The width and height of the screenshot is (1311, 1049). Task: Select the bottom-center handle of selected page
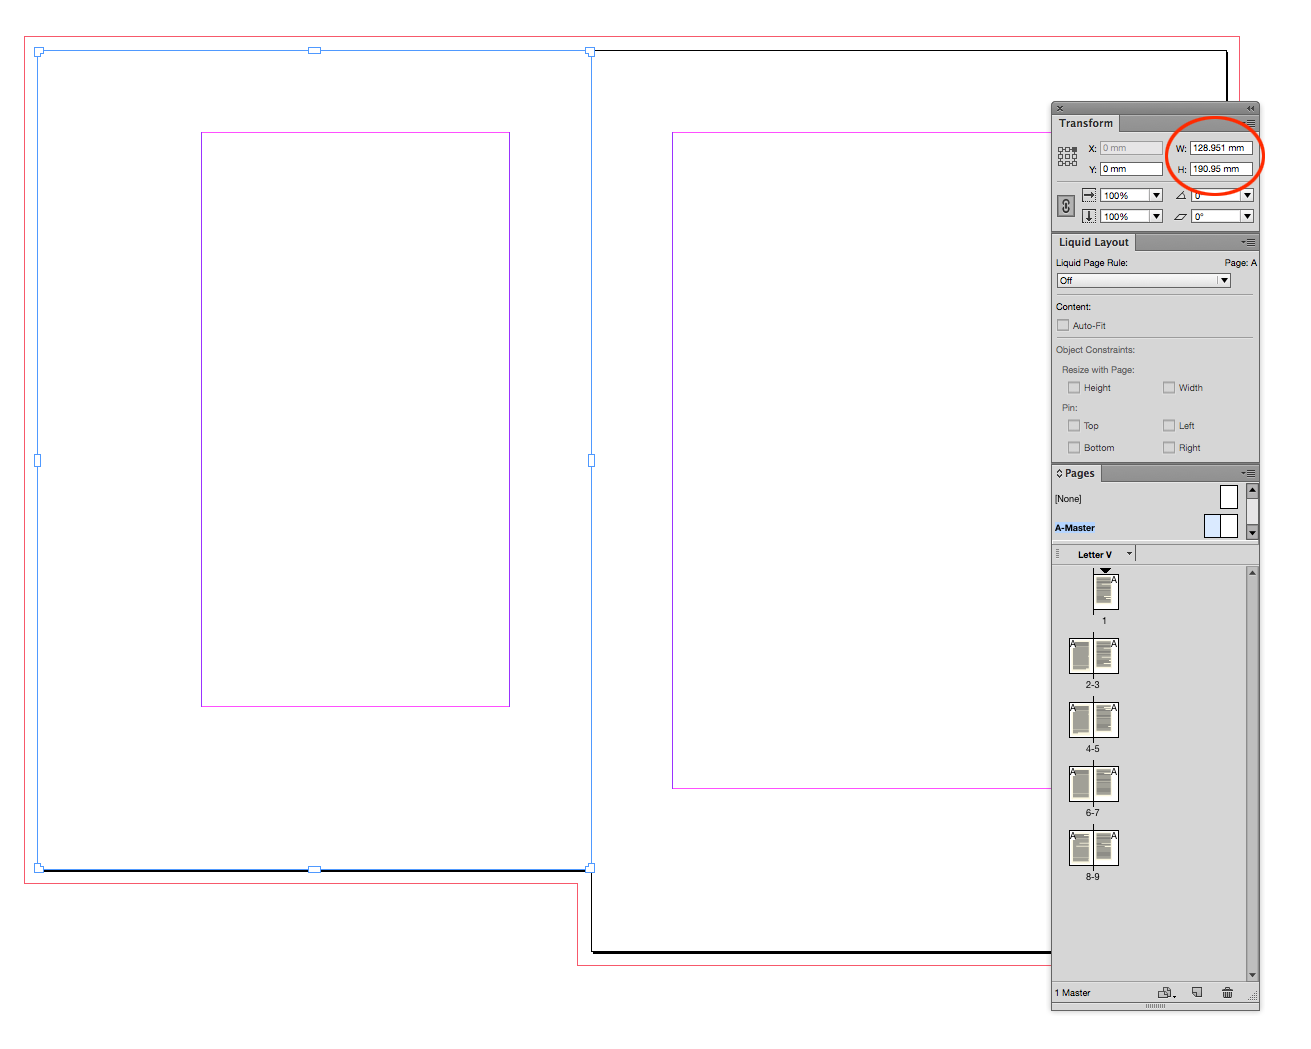pos(314,869)
